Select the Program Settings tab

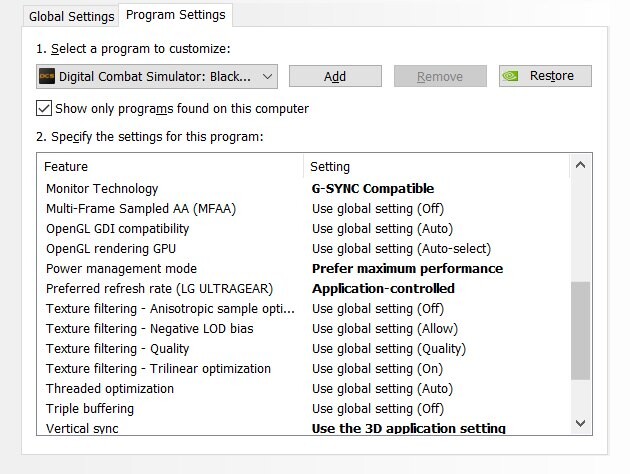click(x=176, y=15)
